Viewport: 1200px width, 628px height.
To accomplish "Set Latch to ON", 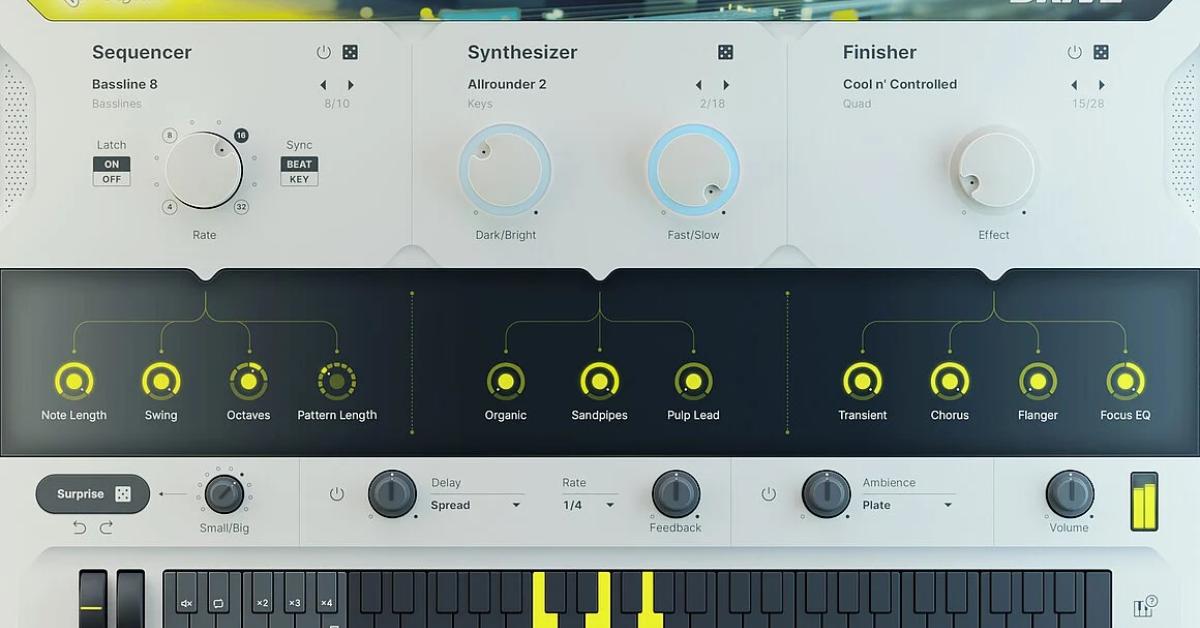I will tap(110, 163).
